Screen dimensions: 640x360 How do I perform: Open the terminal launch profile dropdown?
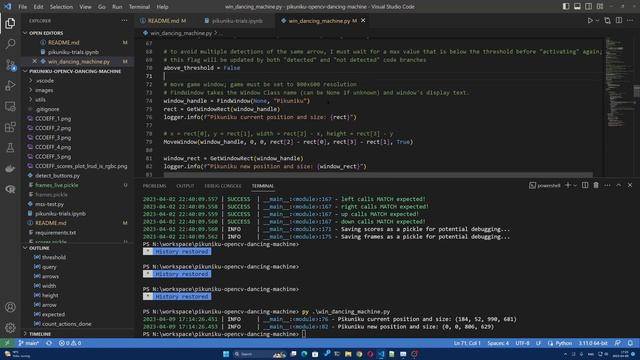tap(575, 185)
